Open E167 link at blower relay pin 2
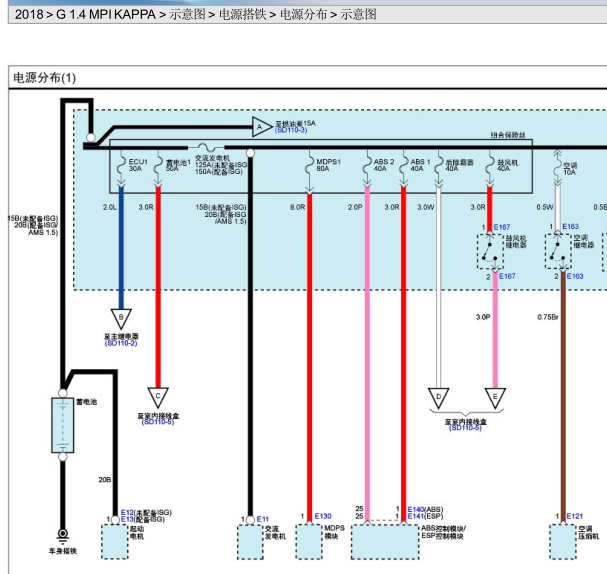 coord(507,276)
